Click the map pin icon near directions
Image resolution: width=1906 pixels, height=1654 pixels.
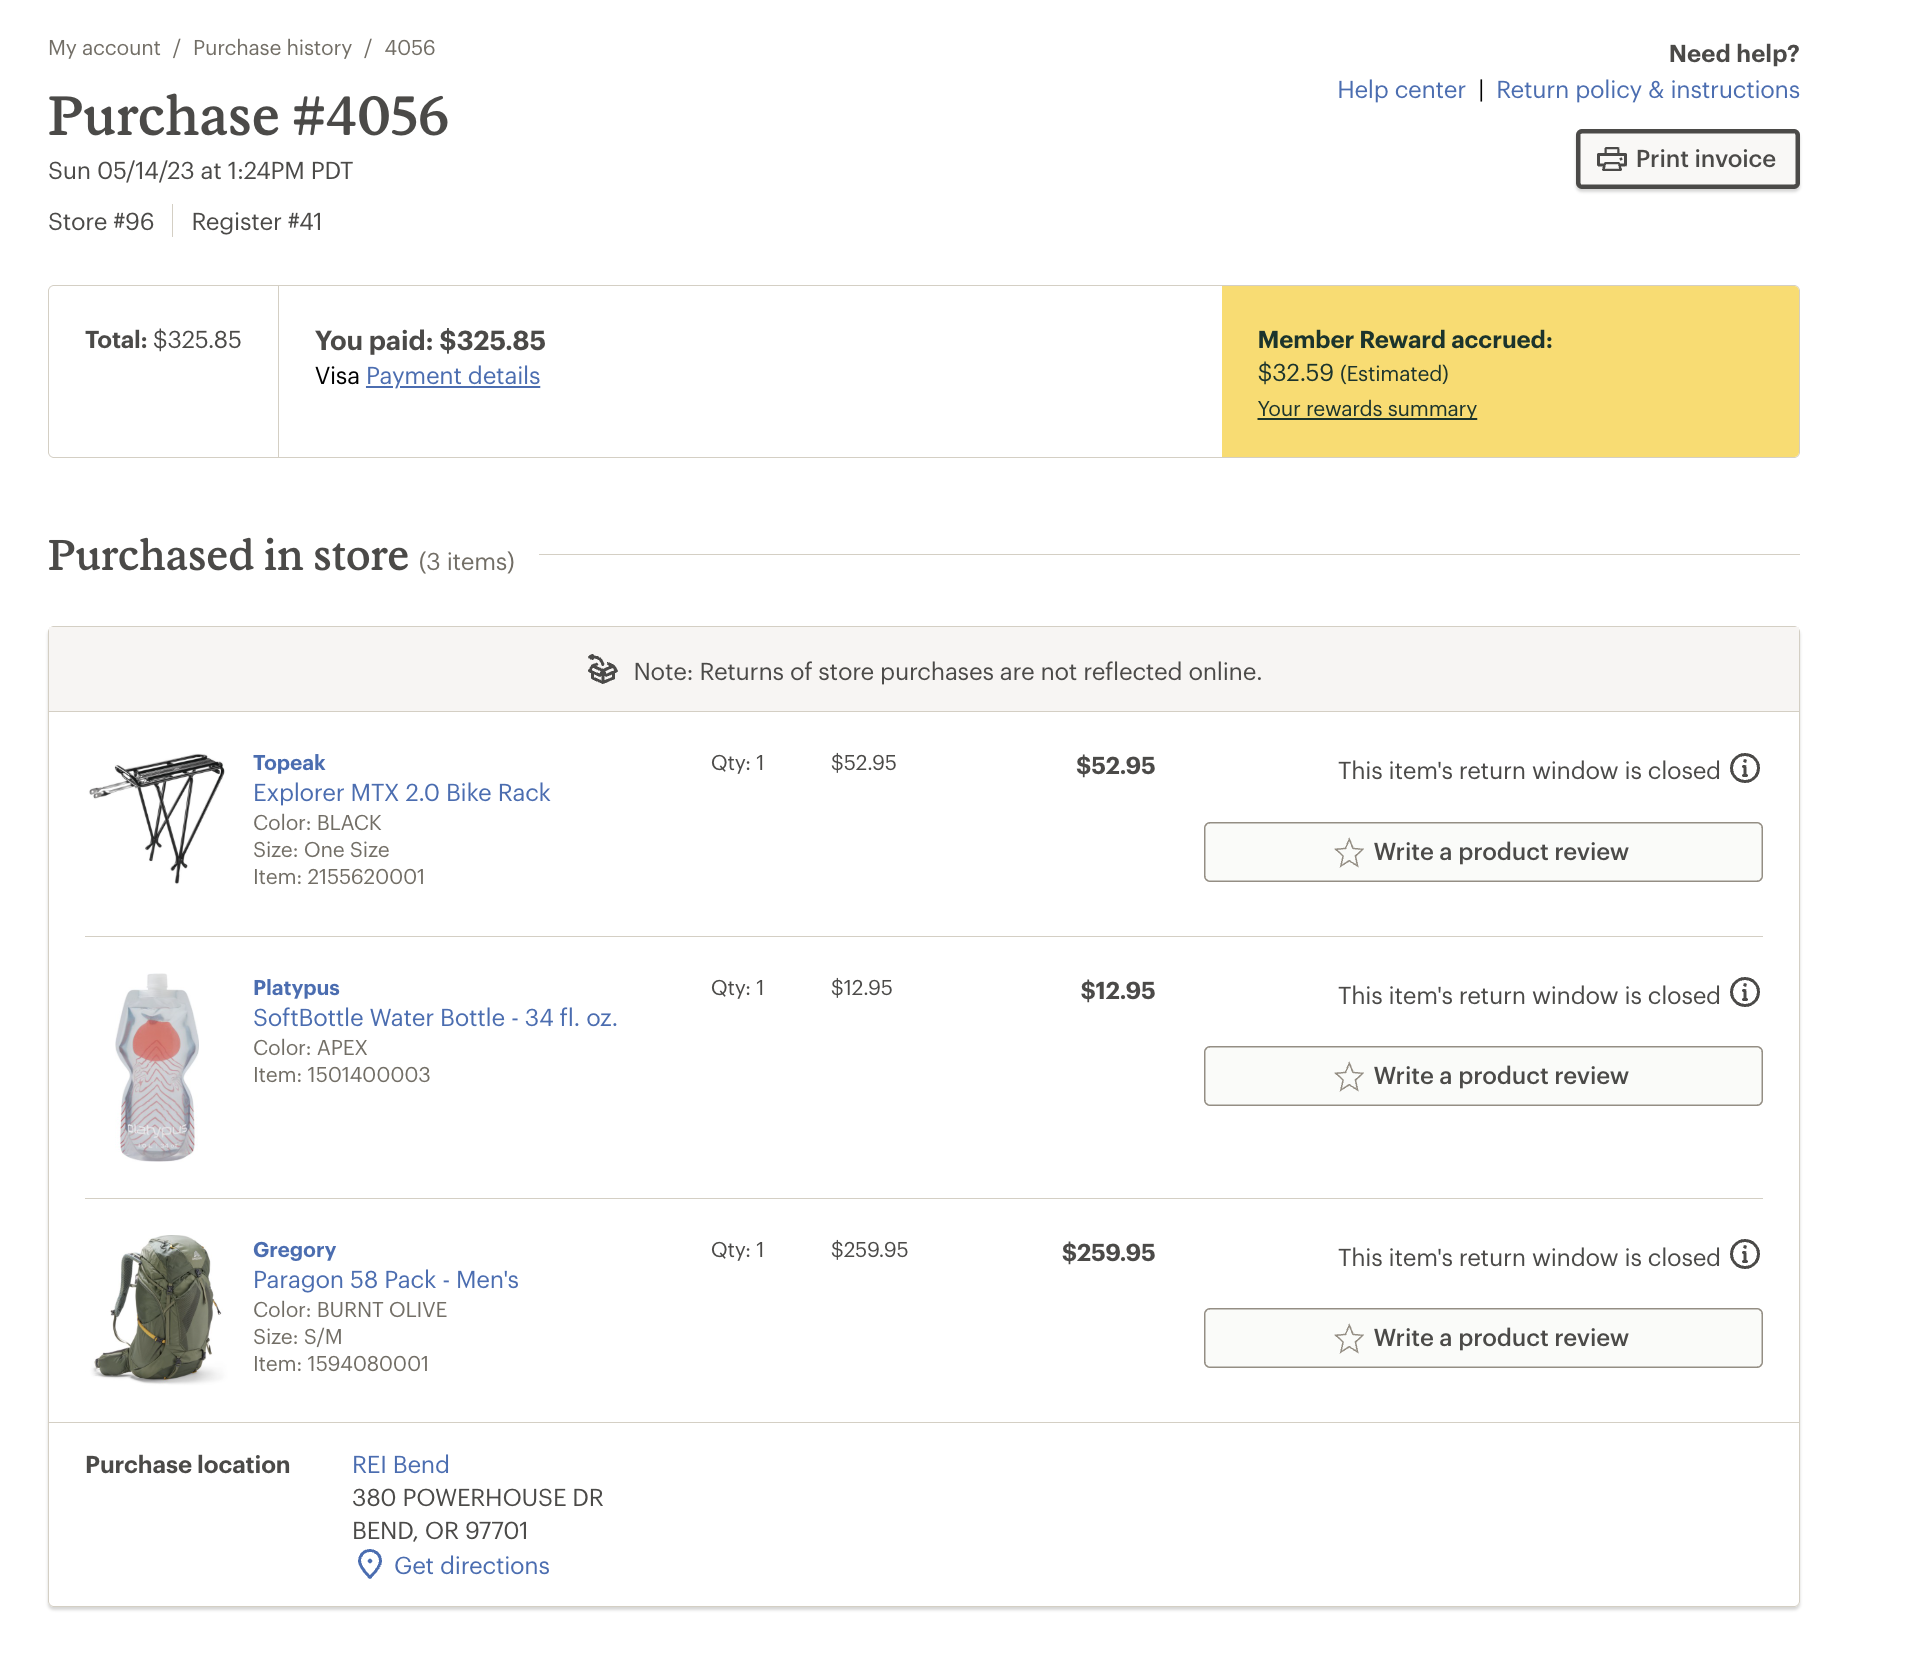click(369, 1565)
